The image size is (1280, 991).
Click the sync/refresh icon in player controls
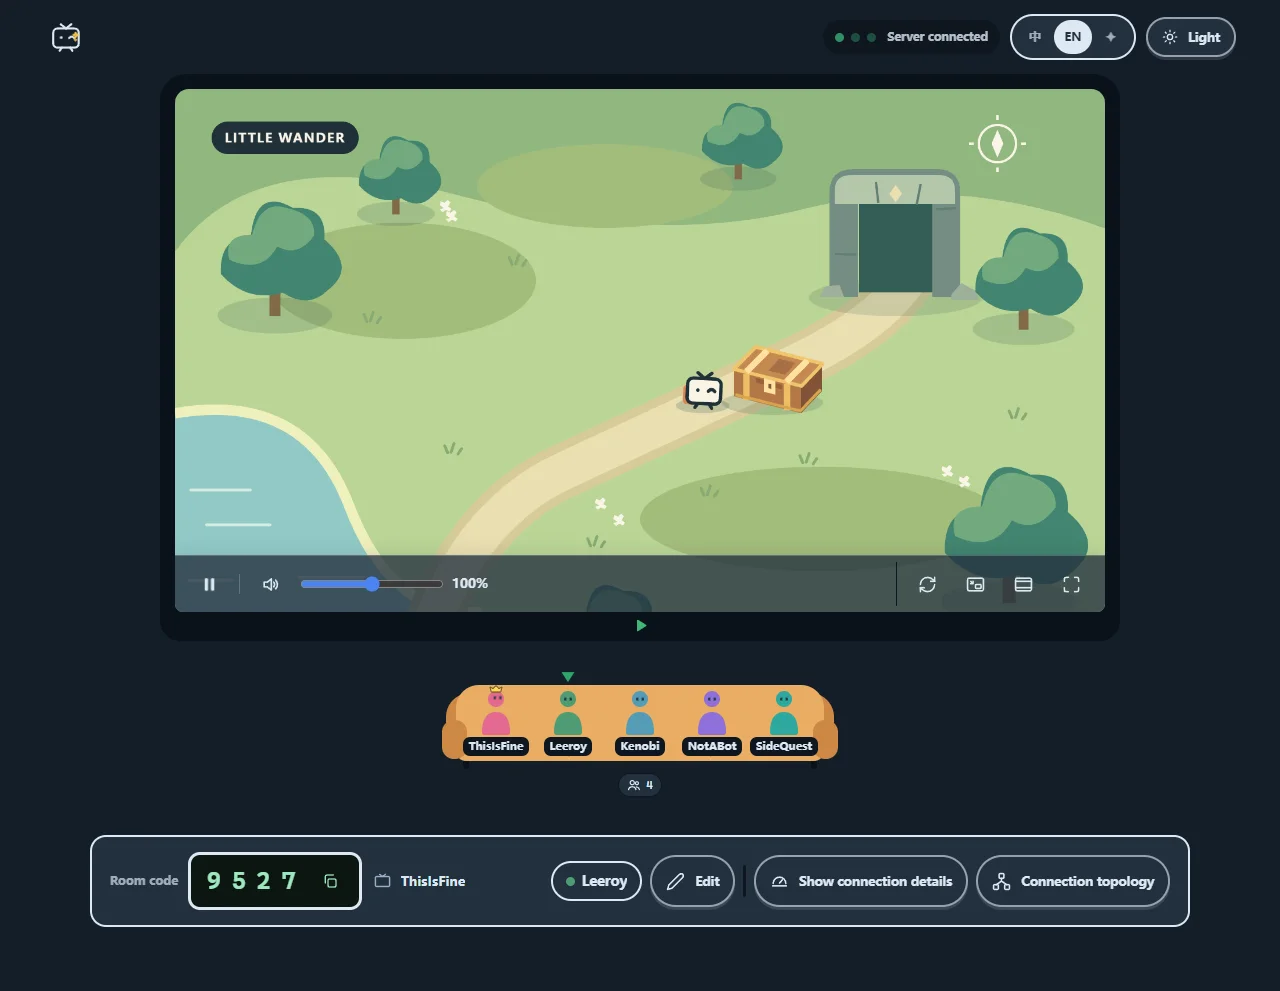[x=927, y=584]
